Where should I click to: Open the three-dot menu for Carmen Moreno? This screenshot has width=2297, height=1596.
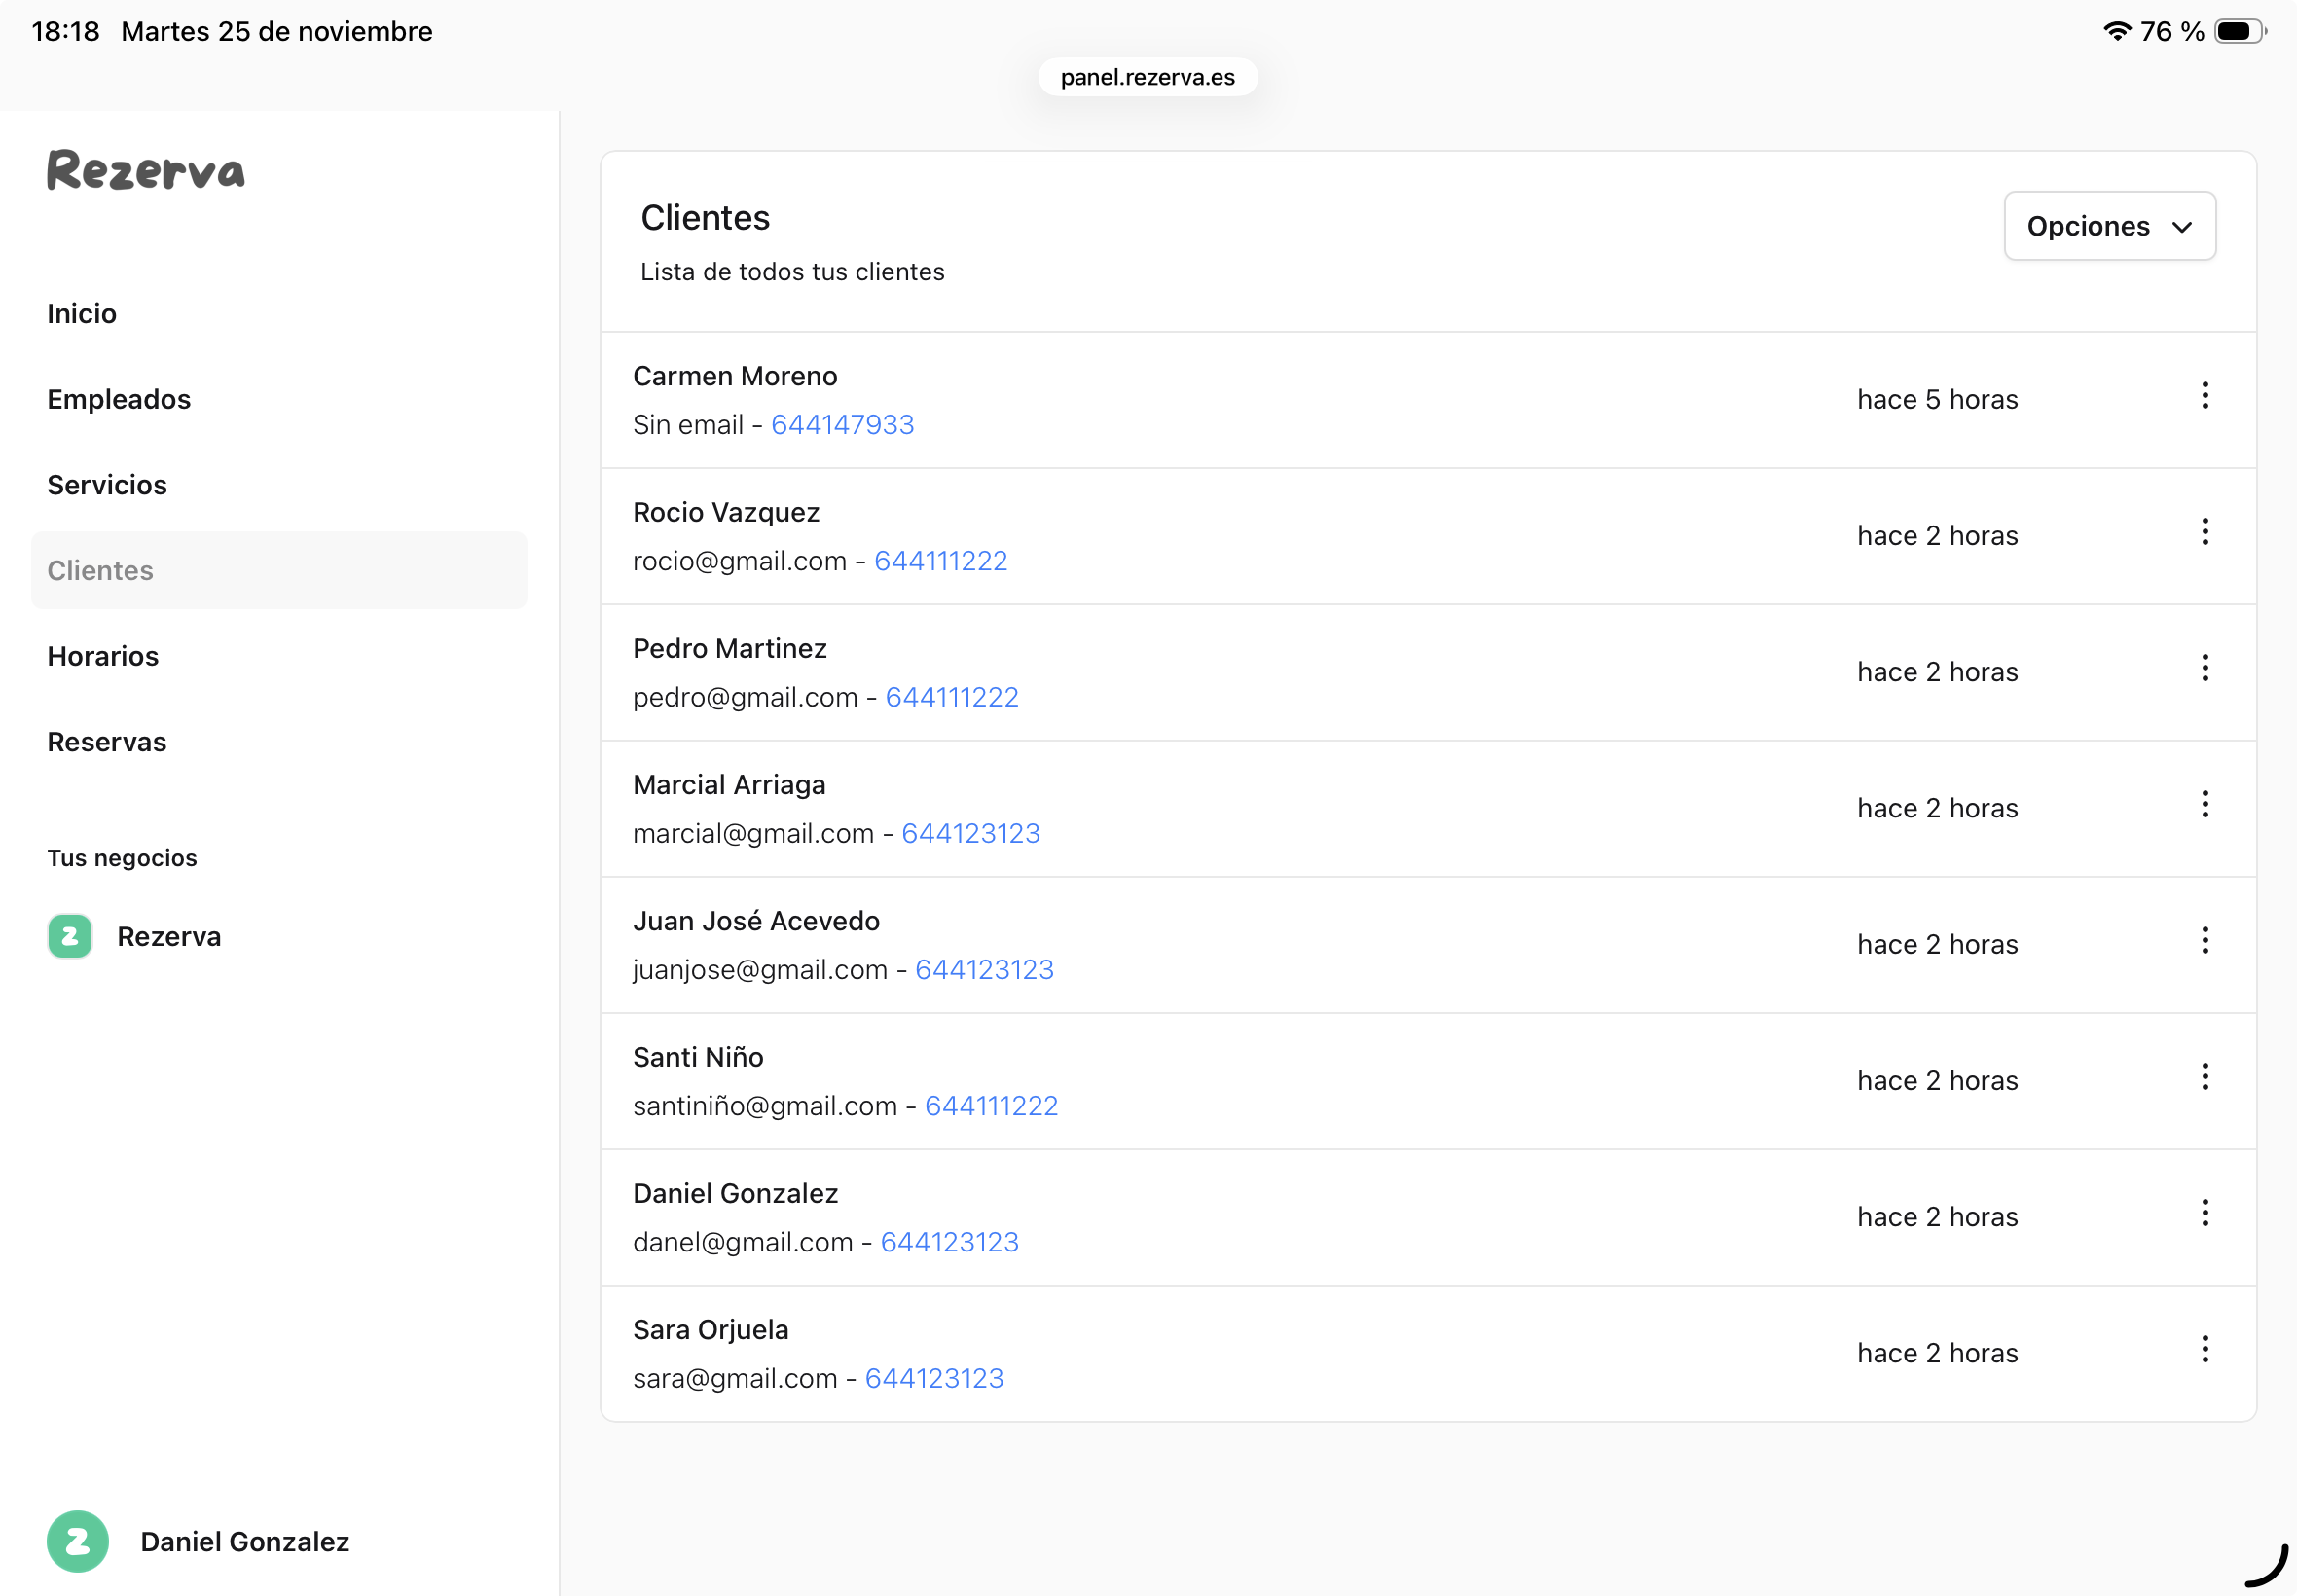point(2204,396)
